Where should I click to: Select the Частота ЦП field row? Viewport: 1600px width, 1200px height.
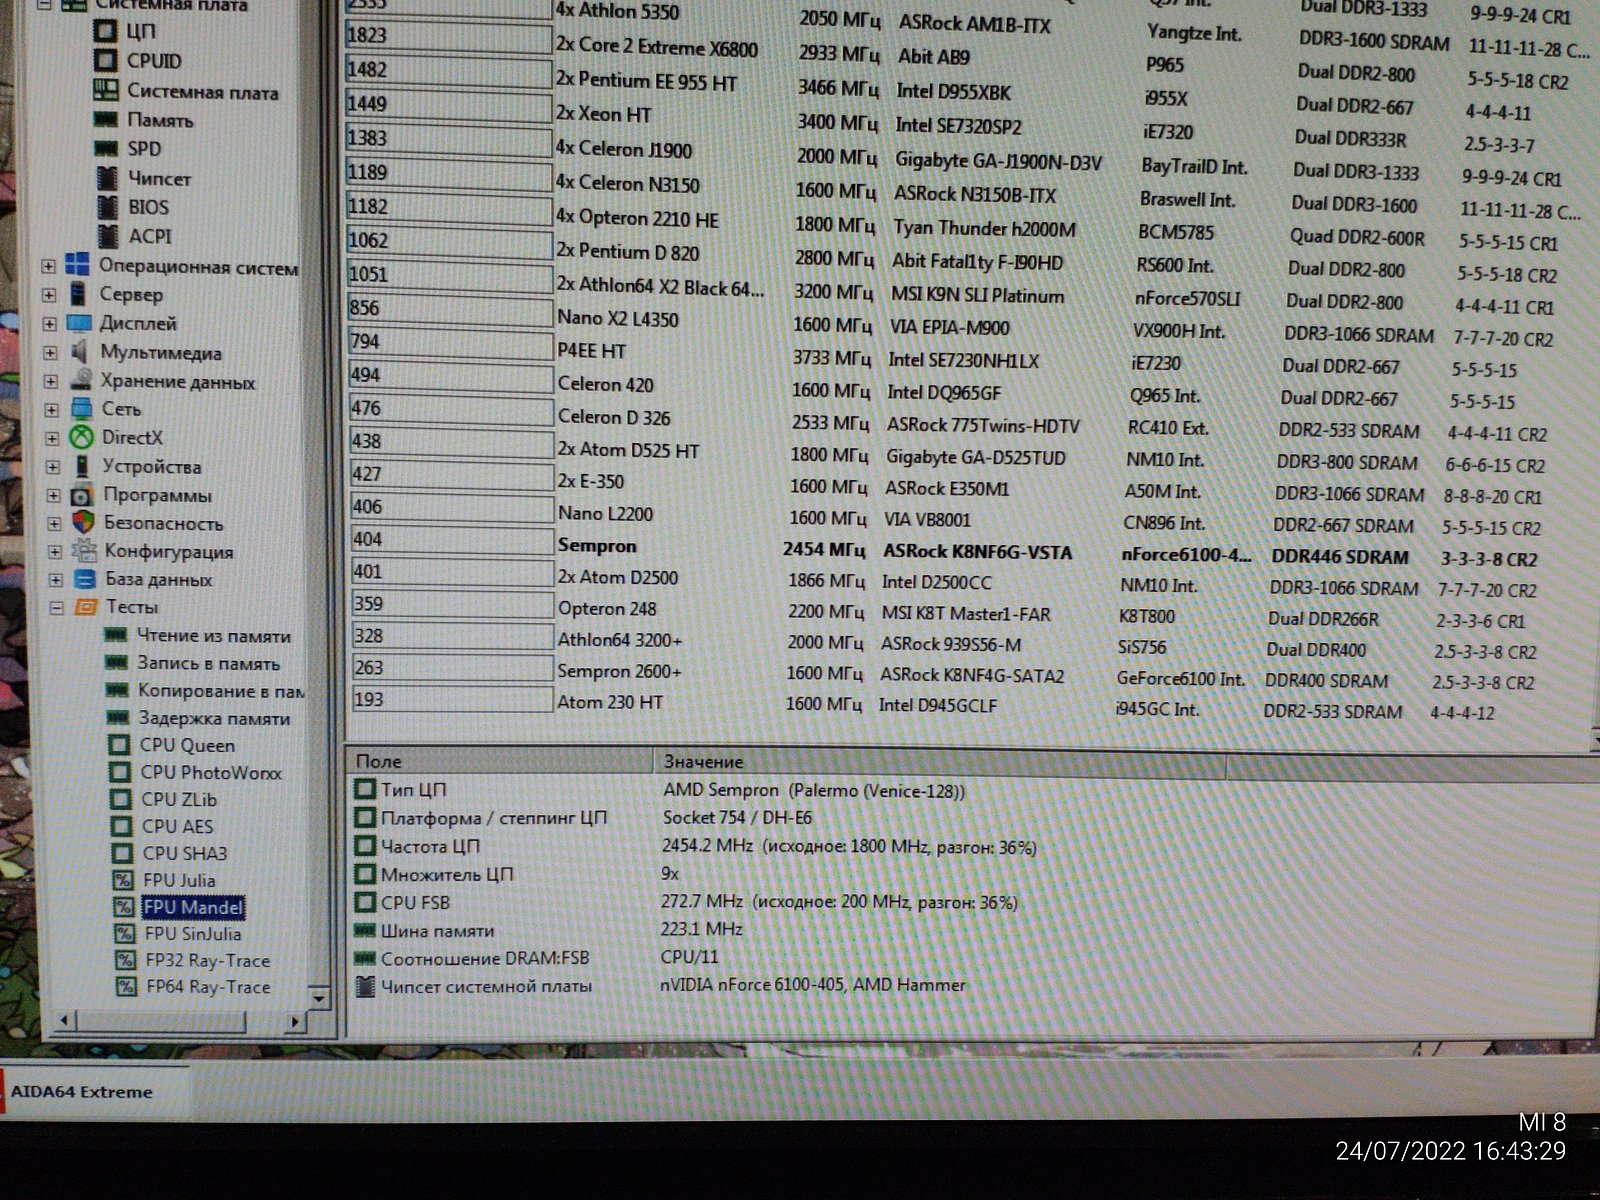[x=695, y=846]
